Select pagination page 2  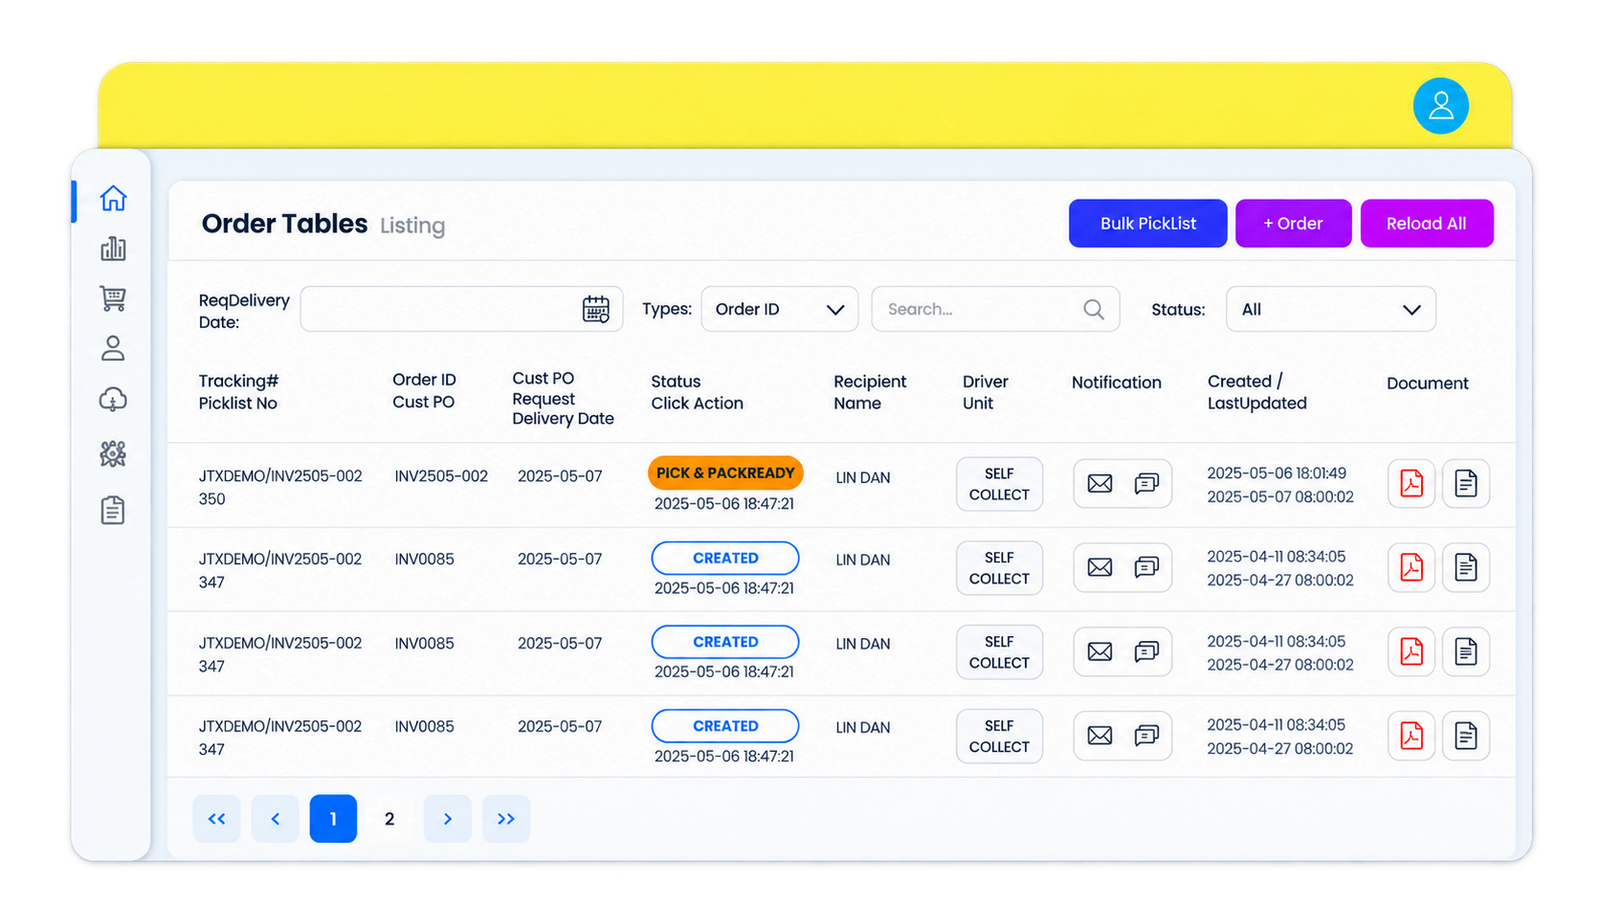(390, 819)
